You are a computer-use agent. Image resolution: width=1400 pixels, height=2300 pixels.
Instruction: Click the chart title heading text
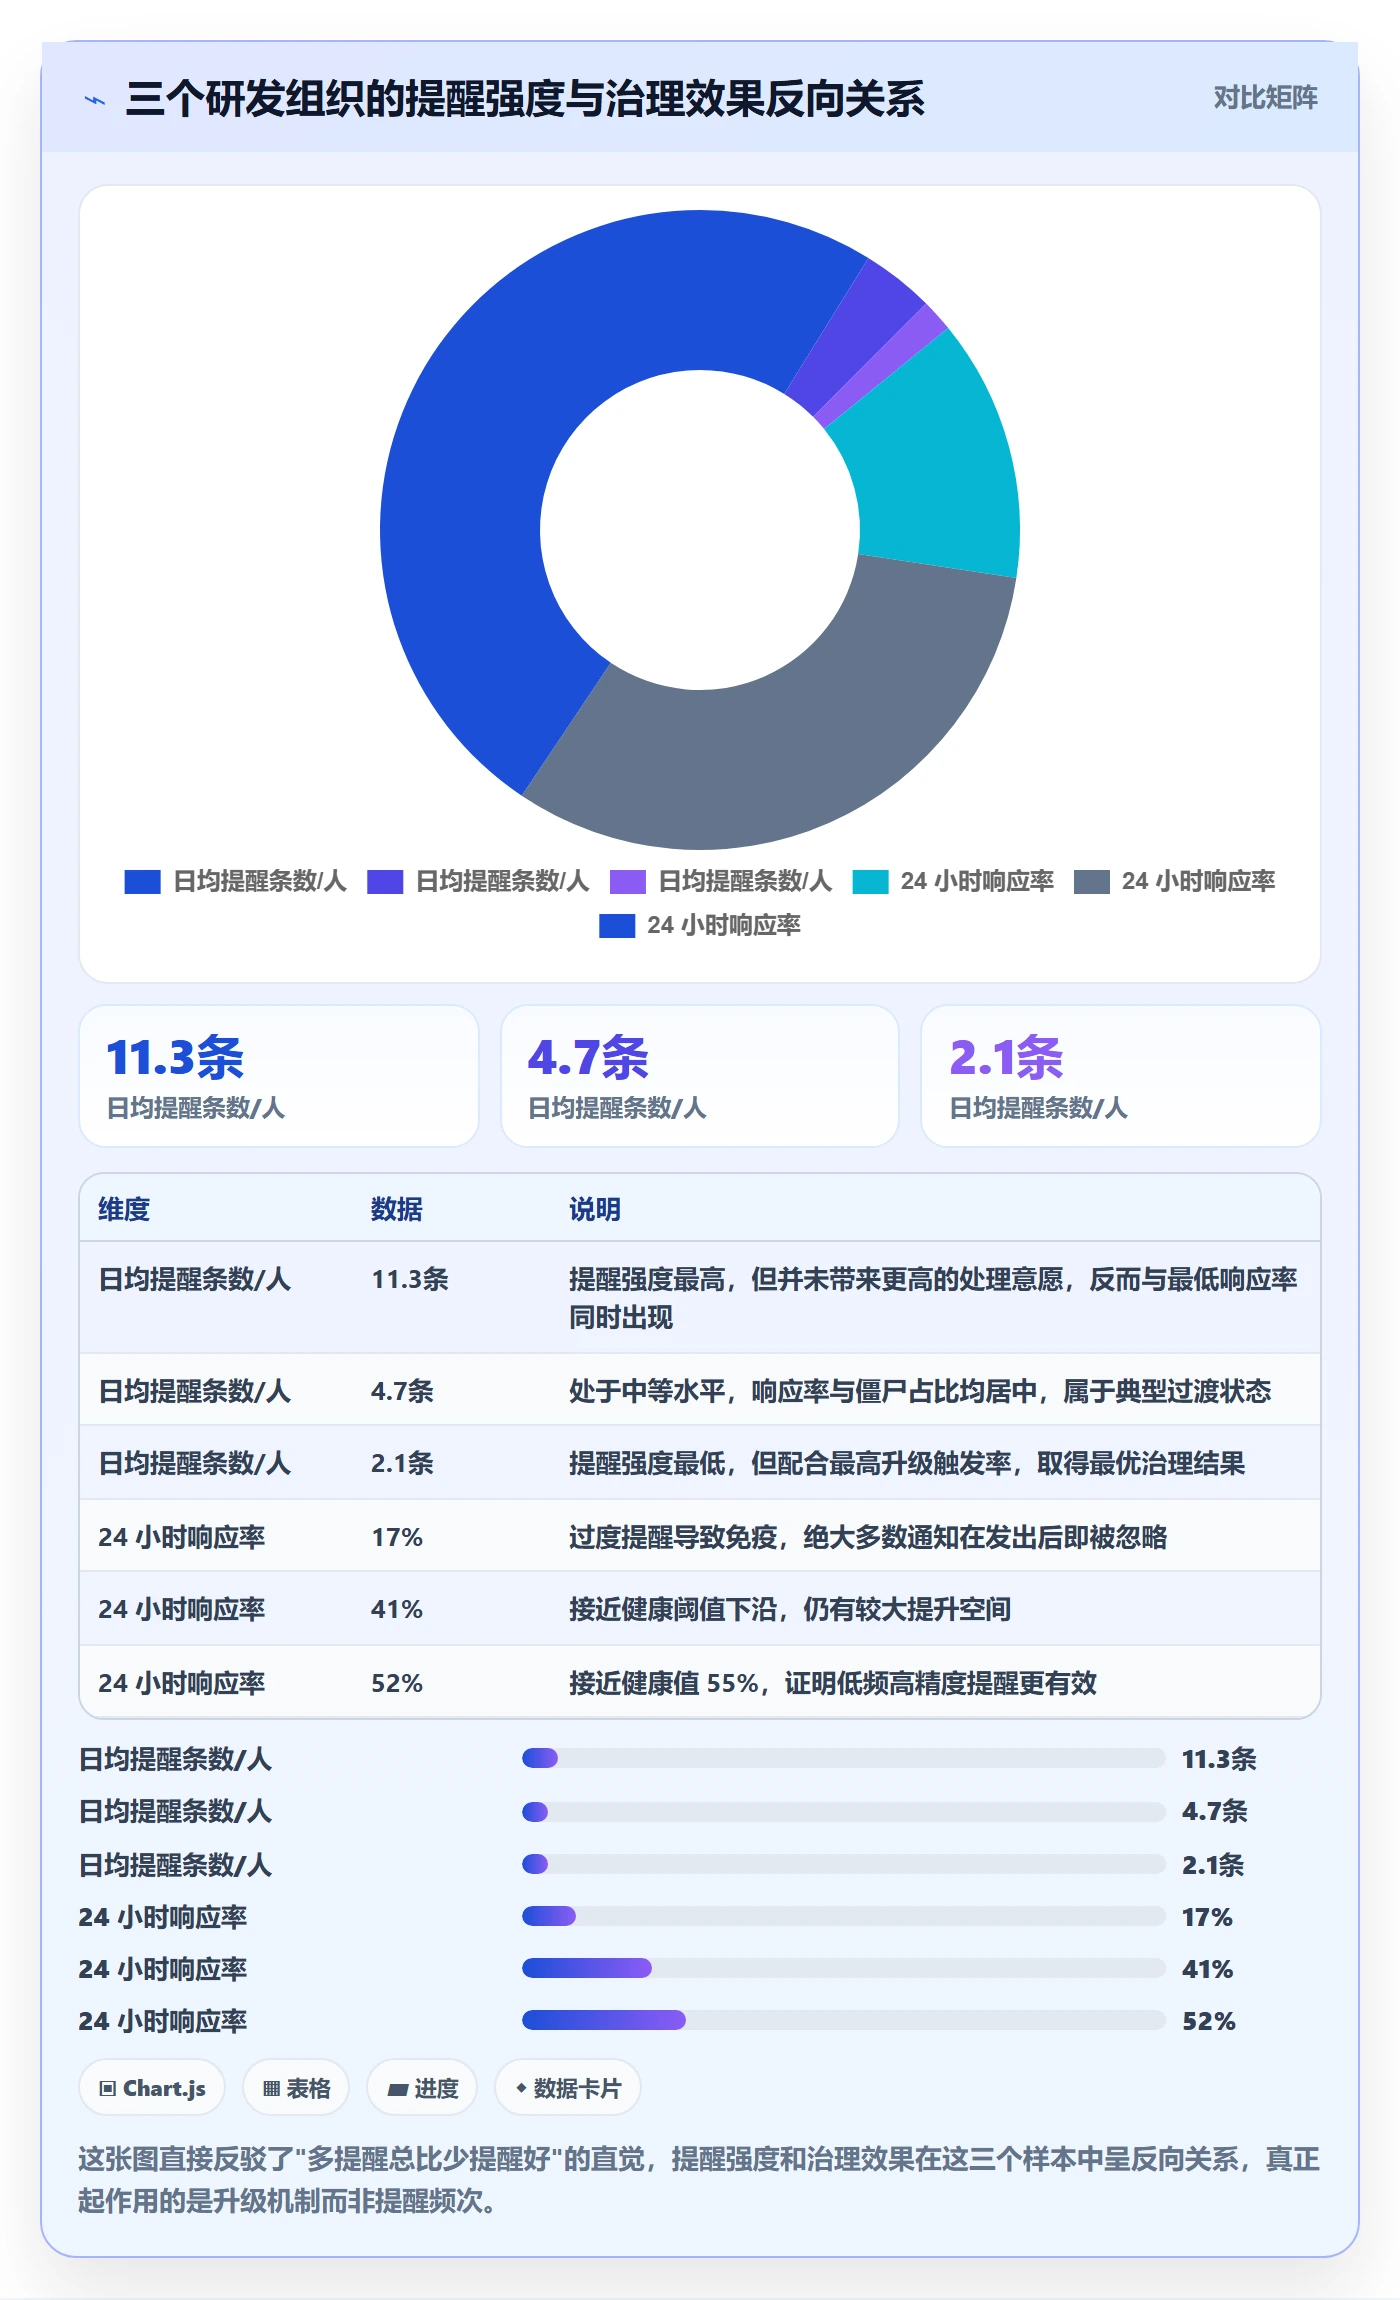click(525, 99)
